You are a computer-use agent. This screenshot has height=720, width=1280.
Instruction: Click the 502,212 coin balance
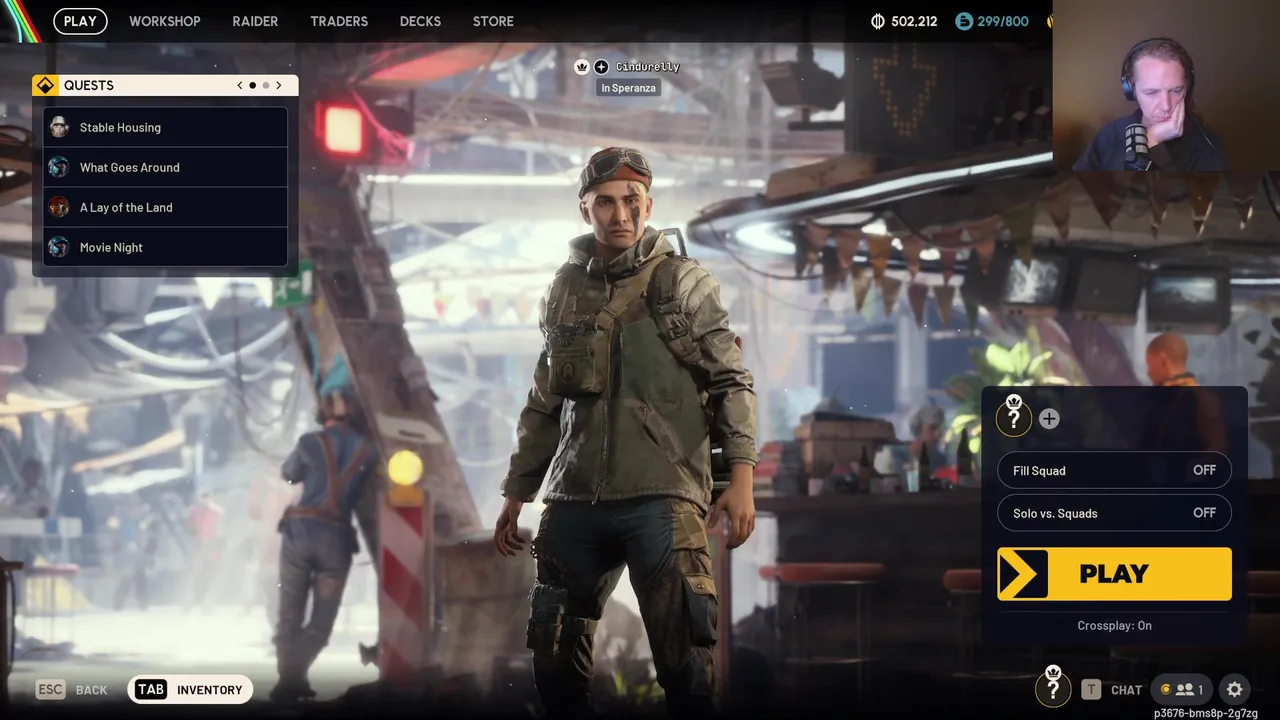(x=914, y=21)
